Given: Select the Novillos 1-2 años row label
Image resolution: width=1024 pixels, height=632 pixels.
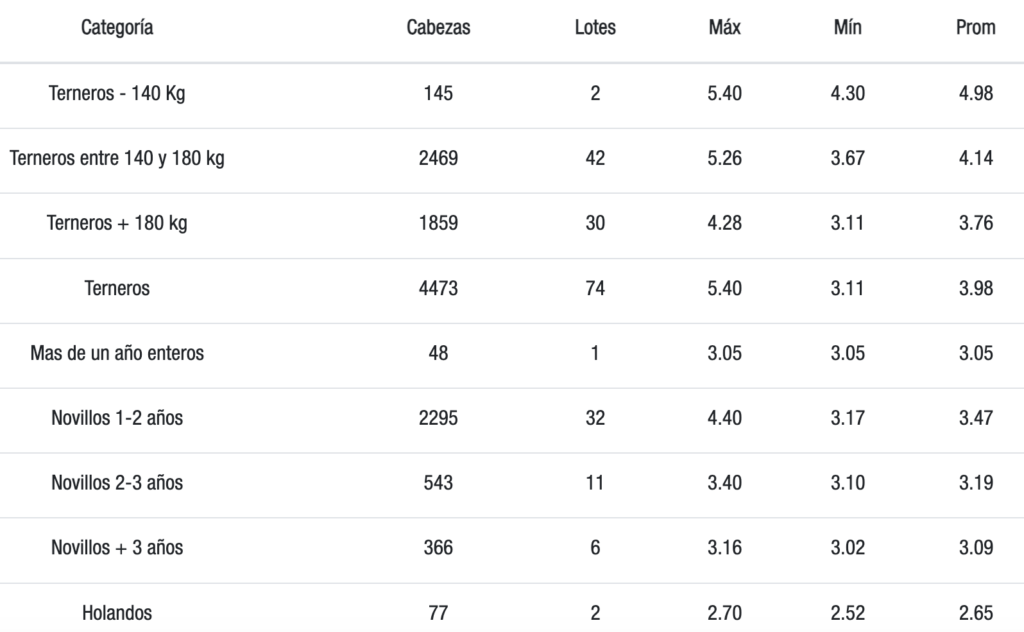Looking at the screenshot, I should pyautogui.click(x=117, y=418).
